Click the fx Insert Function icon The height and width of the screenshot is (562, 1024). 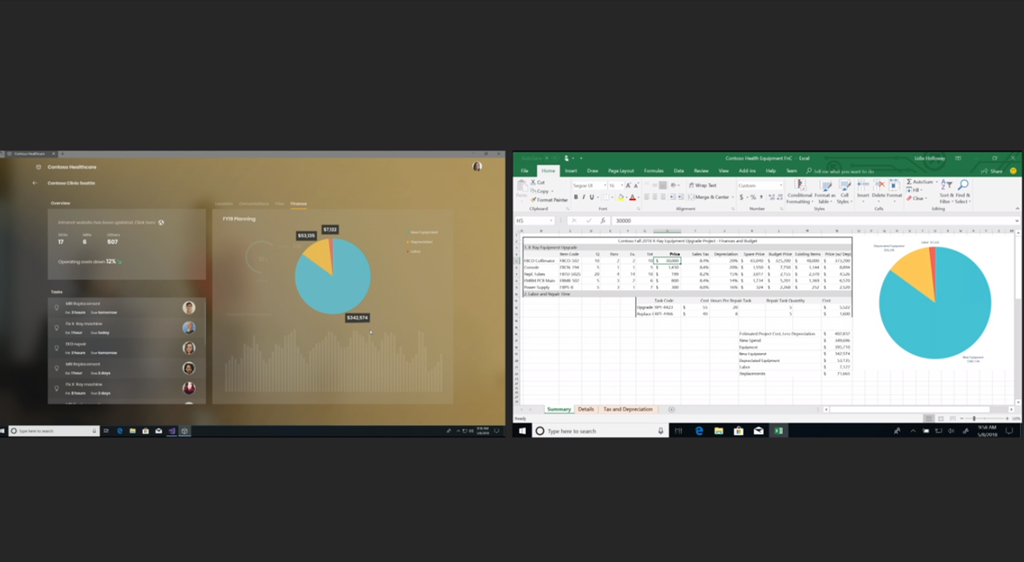(602, 221)
